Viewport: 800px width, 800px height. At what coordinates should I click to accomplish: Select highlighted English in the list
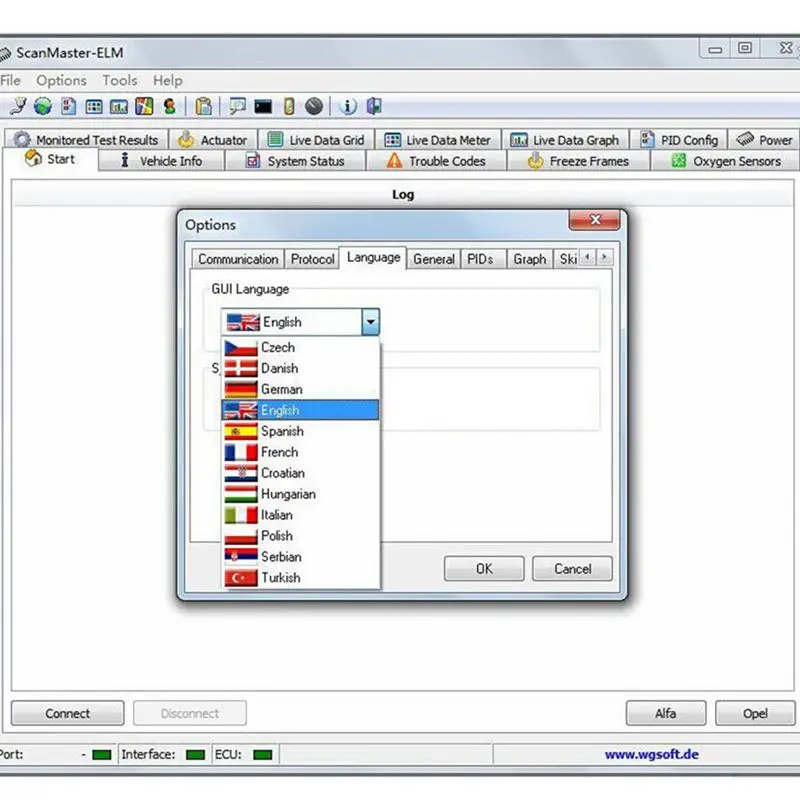click(301, 410)
